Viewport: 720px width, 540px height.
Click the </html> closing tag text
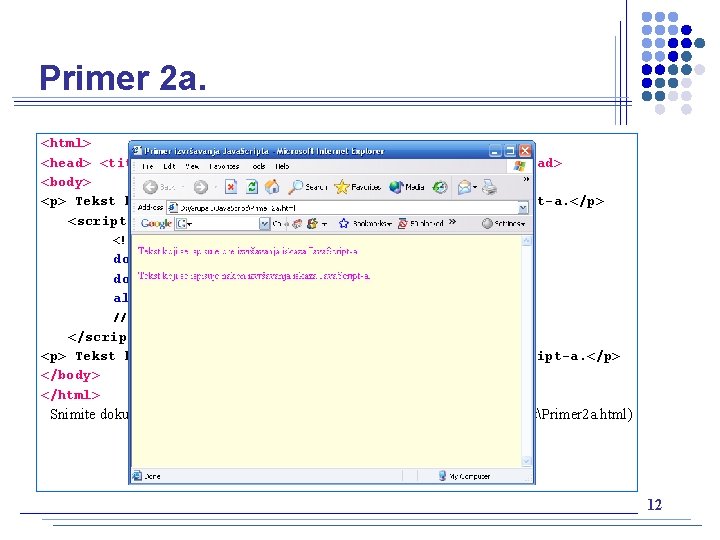tap(70, 395)
